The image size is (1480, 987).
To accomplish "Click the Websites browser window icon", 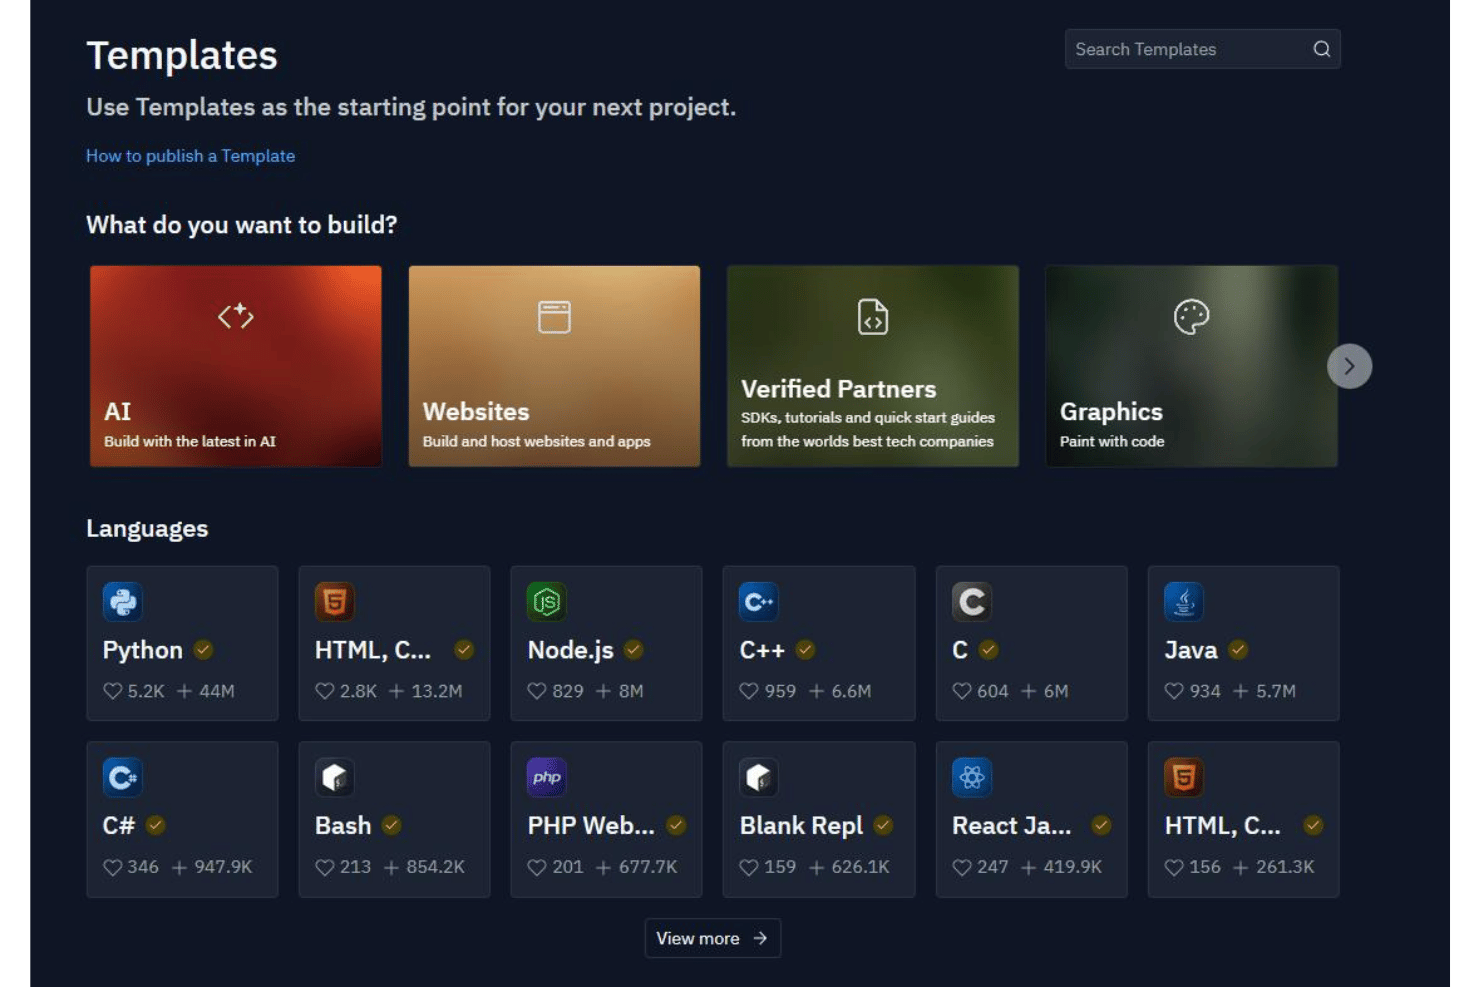I will pos(554,317).
